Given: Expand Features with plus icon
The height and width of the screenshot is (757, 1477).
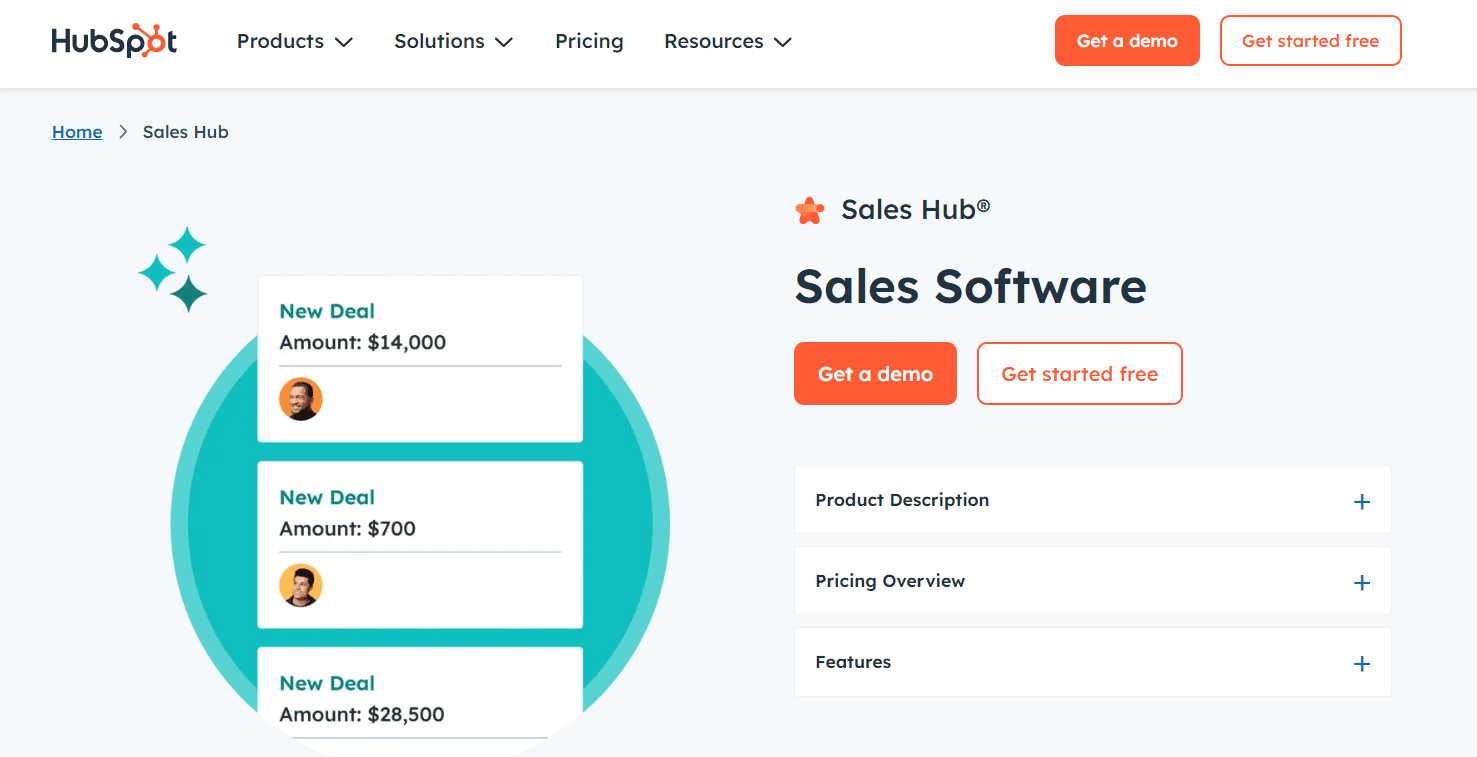Looking at the screenshot, I should click(x=1361, y=664).
